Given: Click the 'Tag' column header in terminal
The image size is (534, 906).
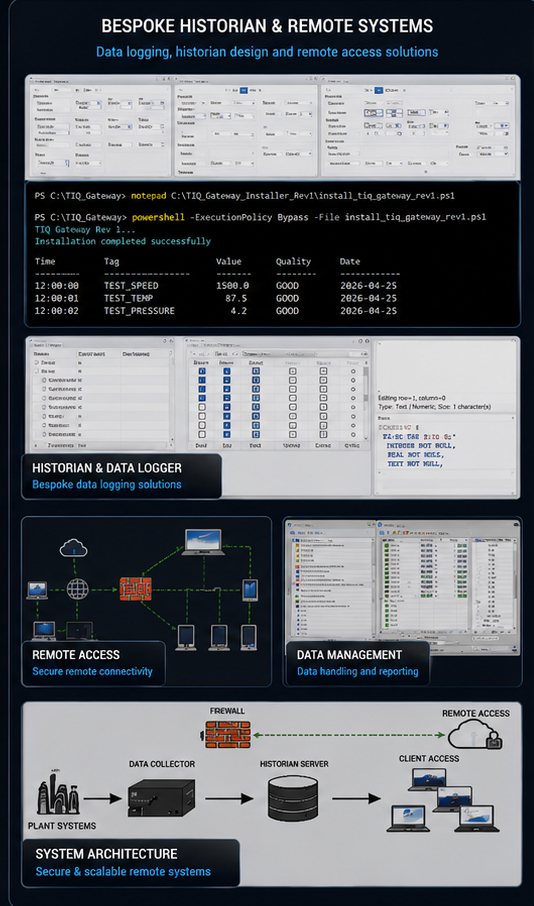Looking at the screenshot, I should 112,262.
